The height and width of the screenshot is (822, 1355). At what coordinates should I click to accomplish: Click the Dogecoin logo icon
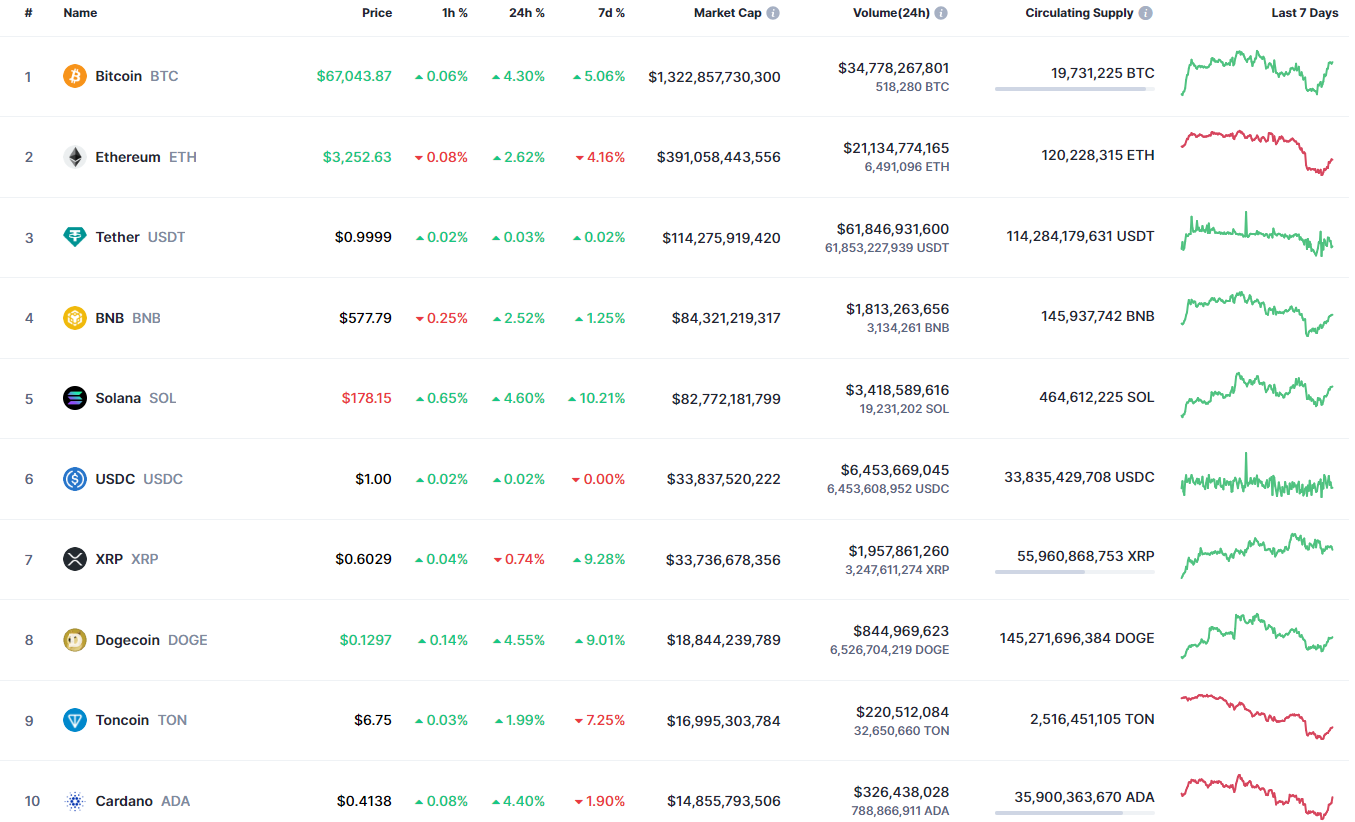click(x=75, y=640)
